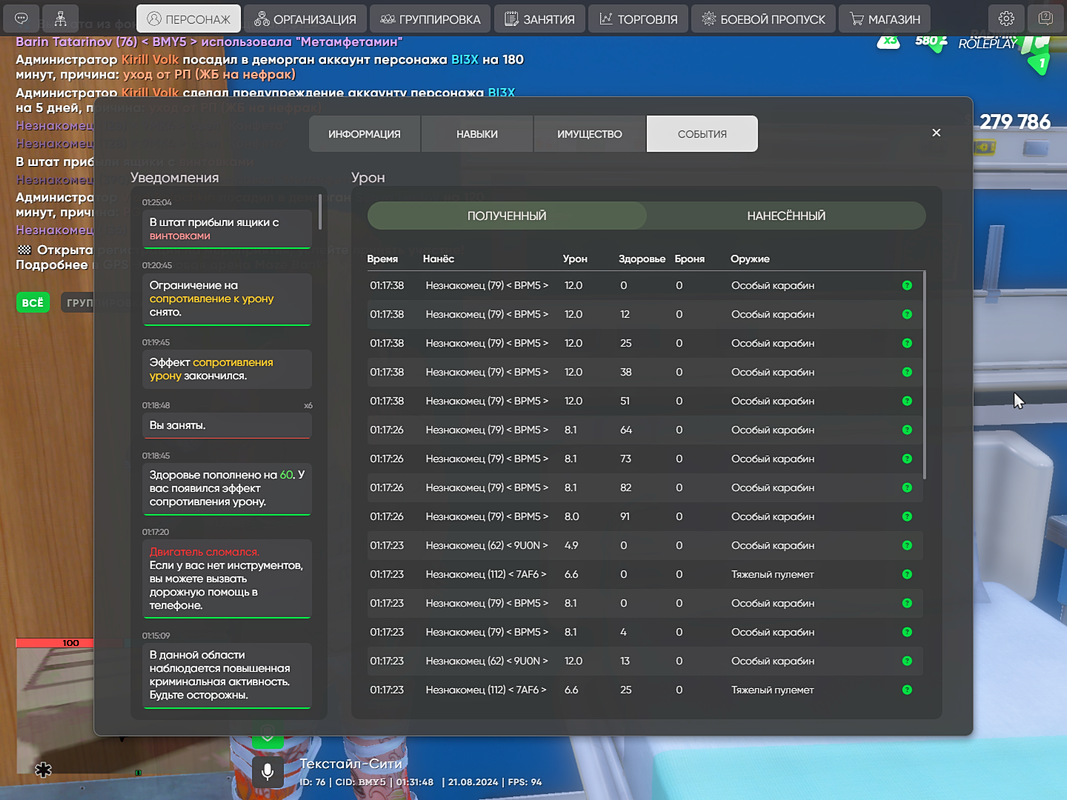Screen dimensions: 1067x800
Task: Open the МАГАЗИН menu tab
Action: [885, 19]
